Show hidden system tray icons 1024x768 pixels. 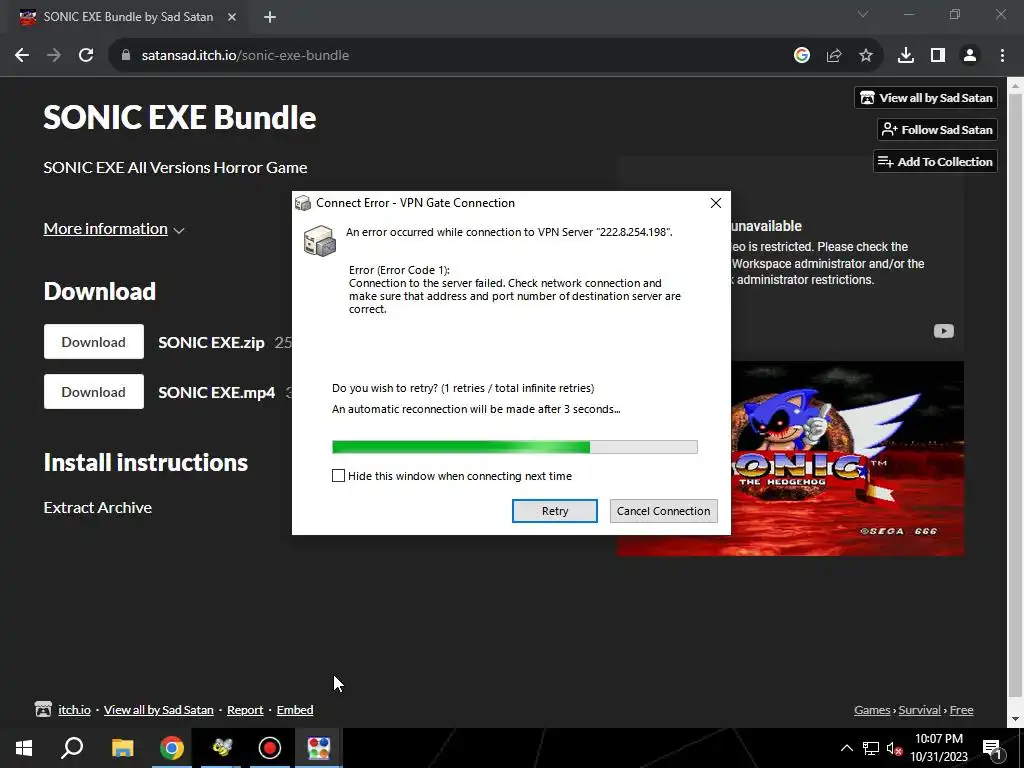point(846,748)
